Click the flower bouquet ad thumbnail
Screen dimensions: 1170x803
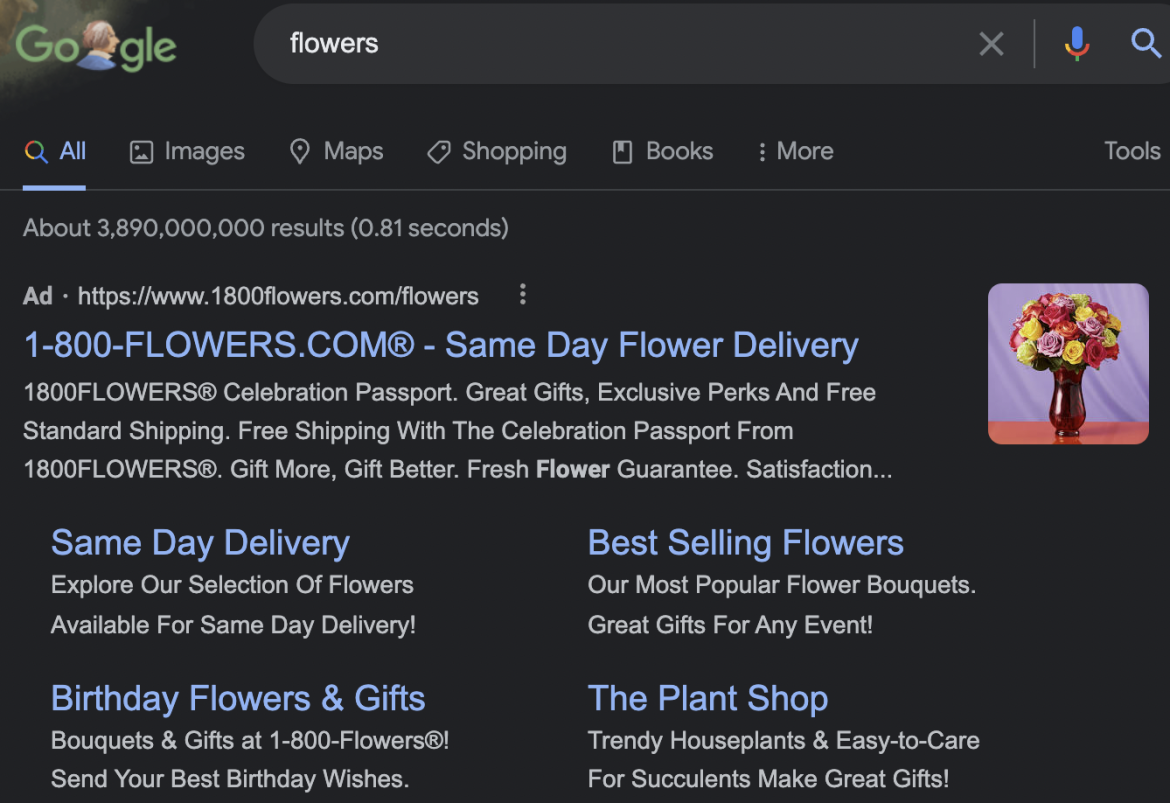coord(1068,363)
